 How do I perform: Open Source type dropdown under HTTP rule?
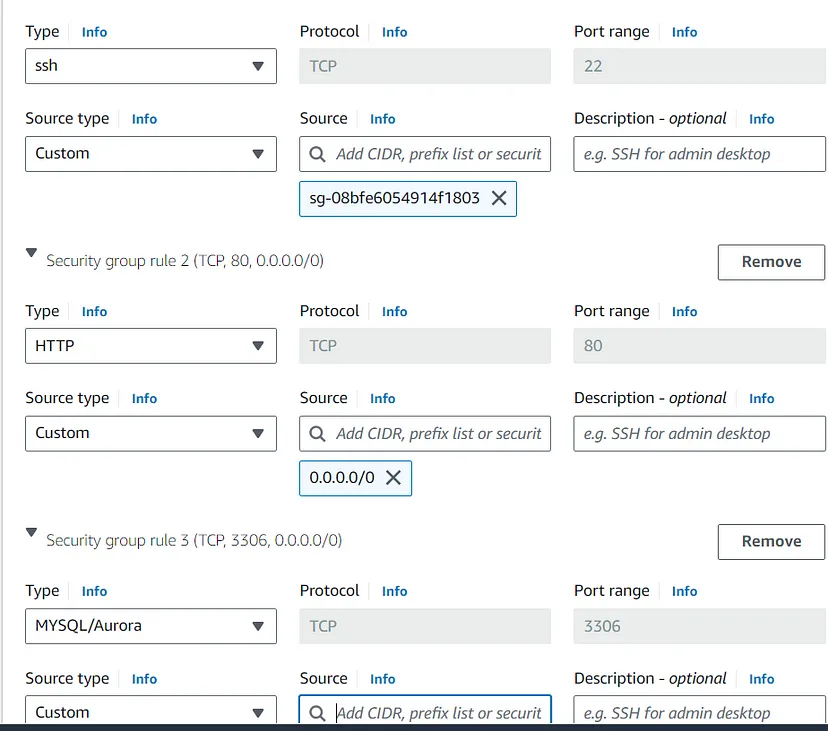[x=150, y=434]
